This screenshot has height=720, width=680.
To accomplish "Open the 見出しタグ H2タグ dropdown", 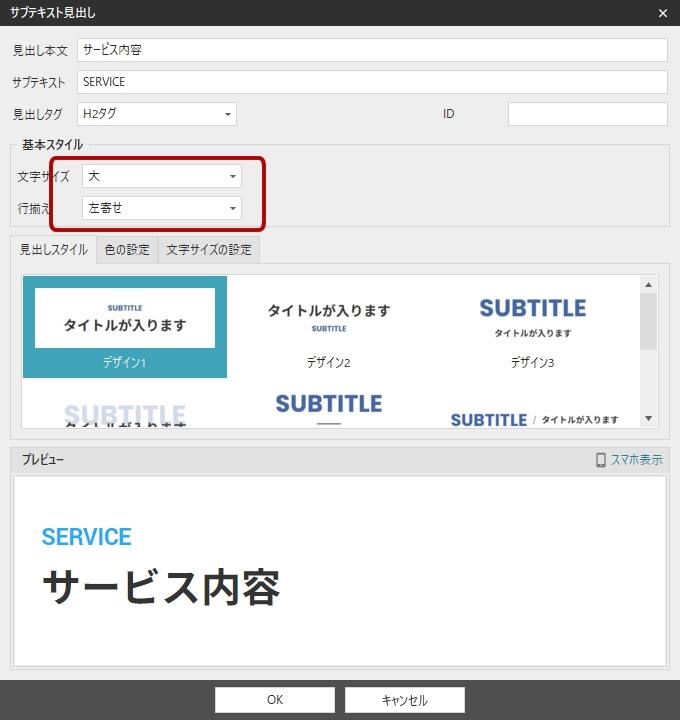I will tap(157, 114).
